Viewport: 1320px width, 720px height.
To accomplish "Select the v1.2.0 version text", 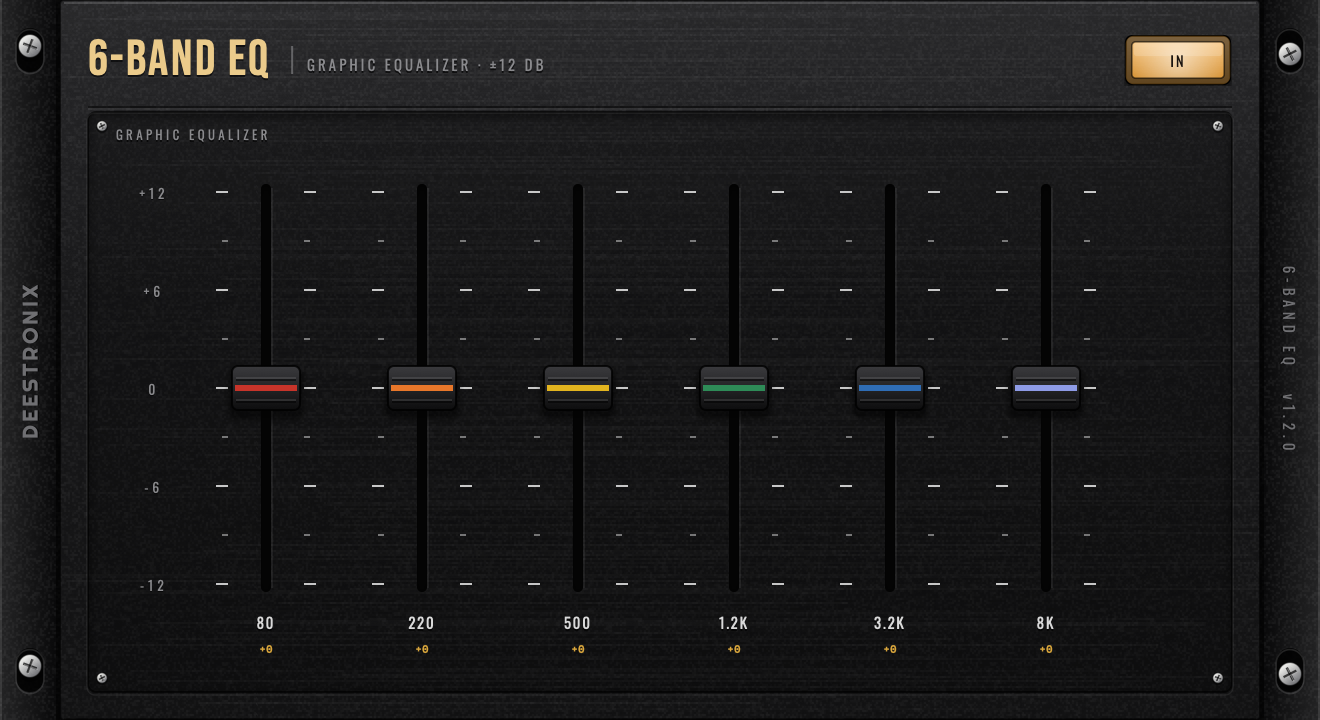I will coord(1289,422).
